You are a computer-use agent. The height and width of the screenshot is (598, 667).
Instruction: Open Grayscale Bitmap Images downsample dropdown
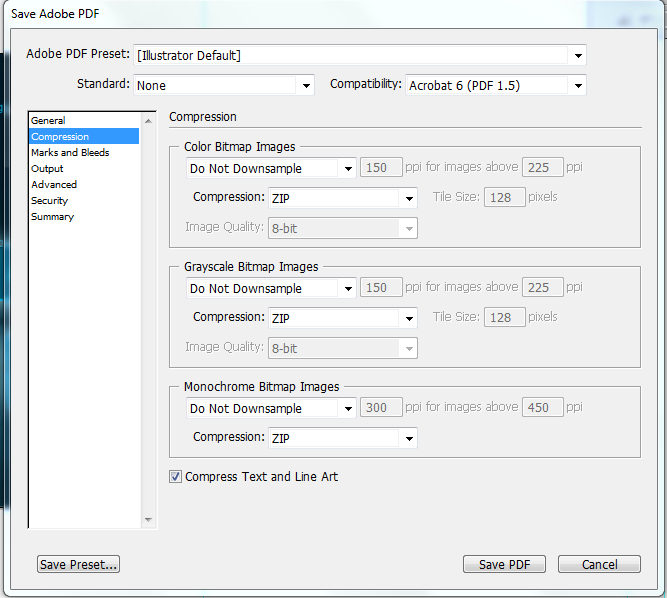pyautogui.click(x=271, y=288)
